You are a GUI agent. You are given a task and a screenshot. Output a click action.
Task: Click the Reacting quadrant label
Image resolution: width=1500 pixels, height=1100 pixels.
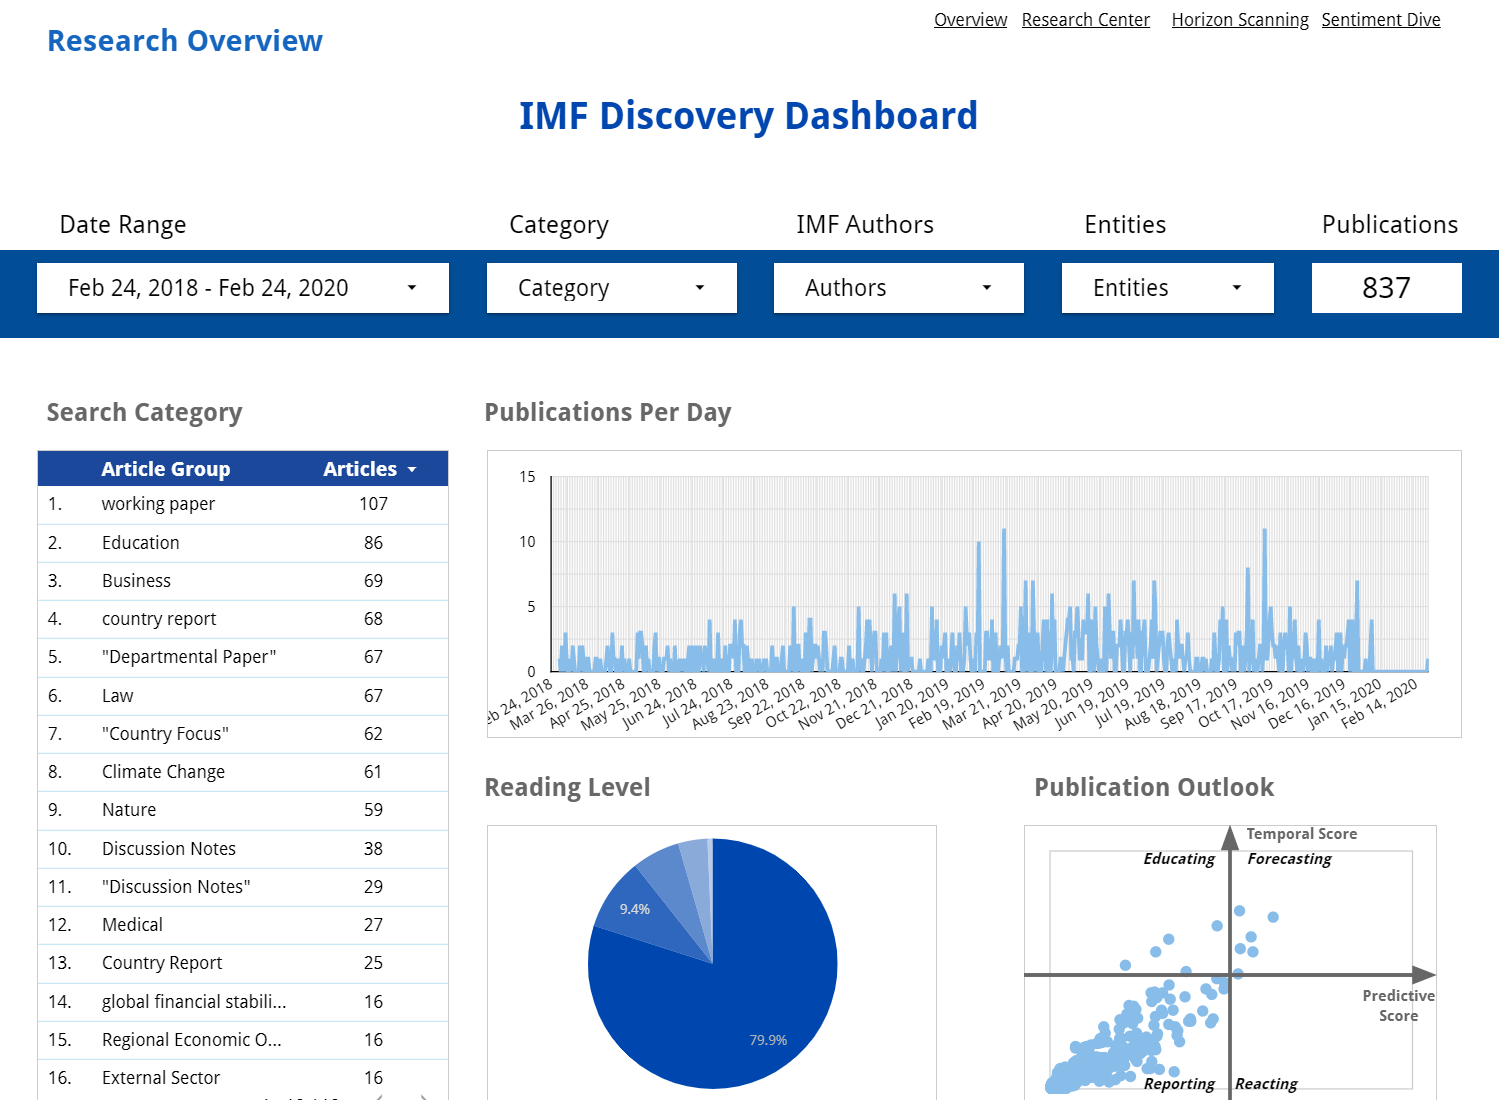[x=1266, y=1084]
